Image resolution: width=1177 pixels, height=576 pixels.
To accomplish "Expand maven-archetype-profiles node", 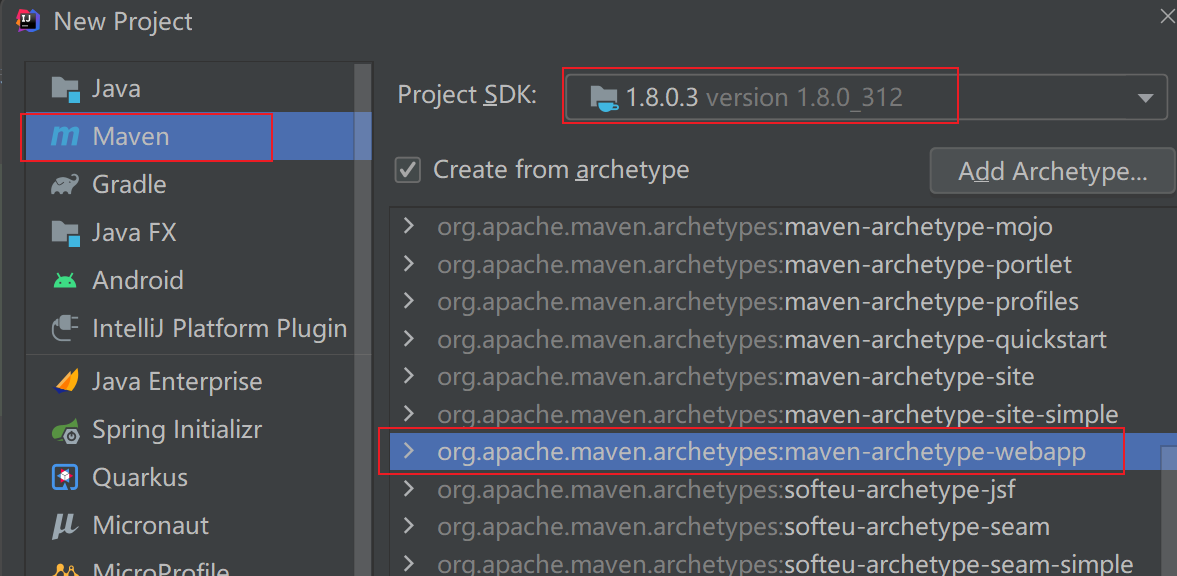I will (x=408, y=301).
